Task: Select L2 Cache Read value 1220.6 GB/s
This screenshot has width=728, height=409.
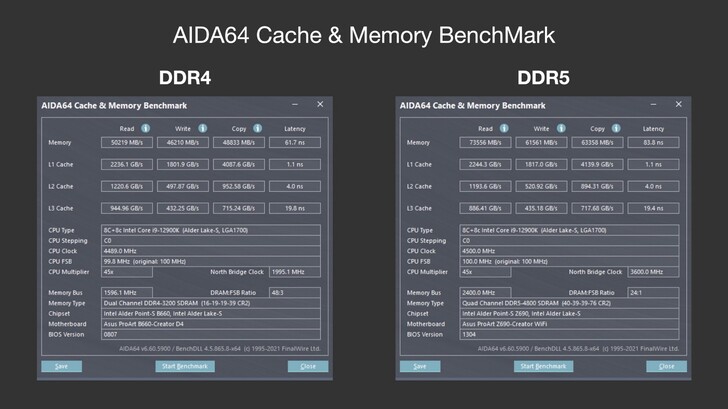Action: coord(127,186)
